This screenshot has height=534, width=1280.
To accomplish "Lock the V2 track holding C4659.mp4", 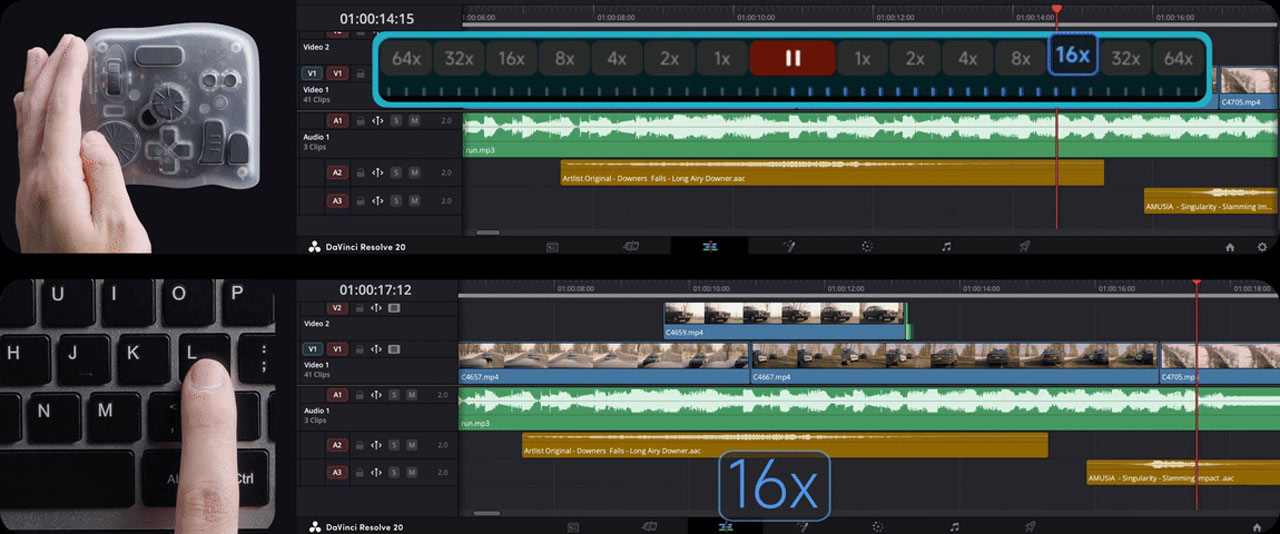I will pos(358,307).
